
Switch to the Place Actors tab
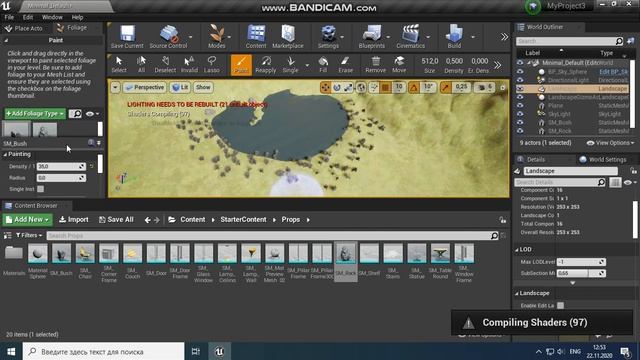tap(24, 28)
